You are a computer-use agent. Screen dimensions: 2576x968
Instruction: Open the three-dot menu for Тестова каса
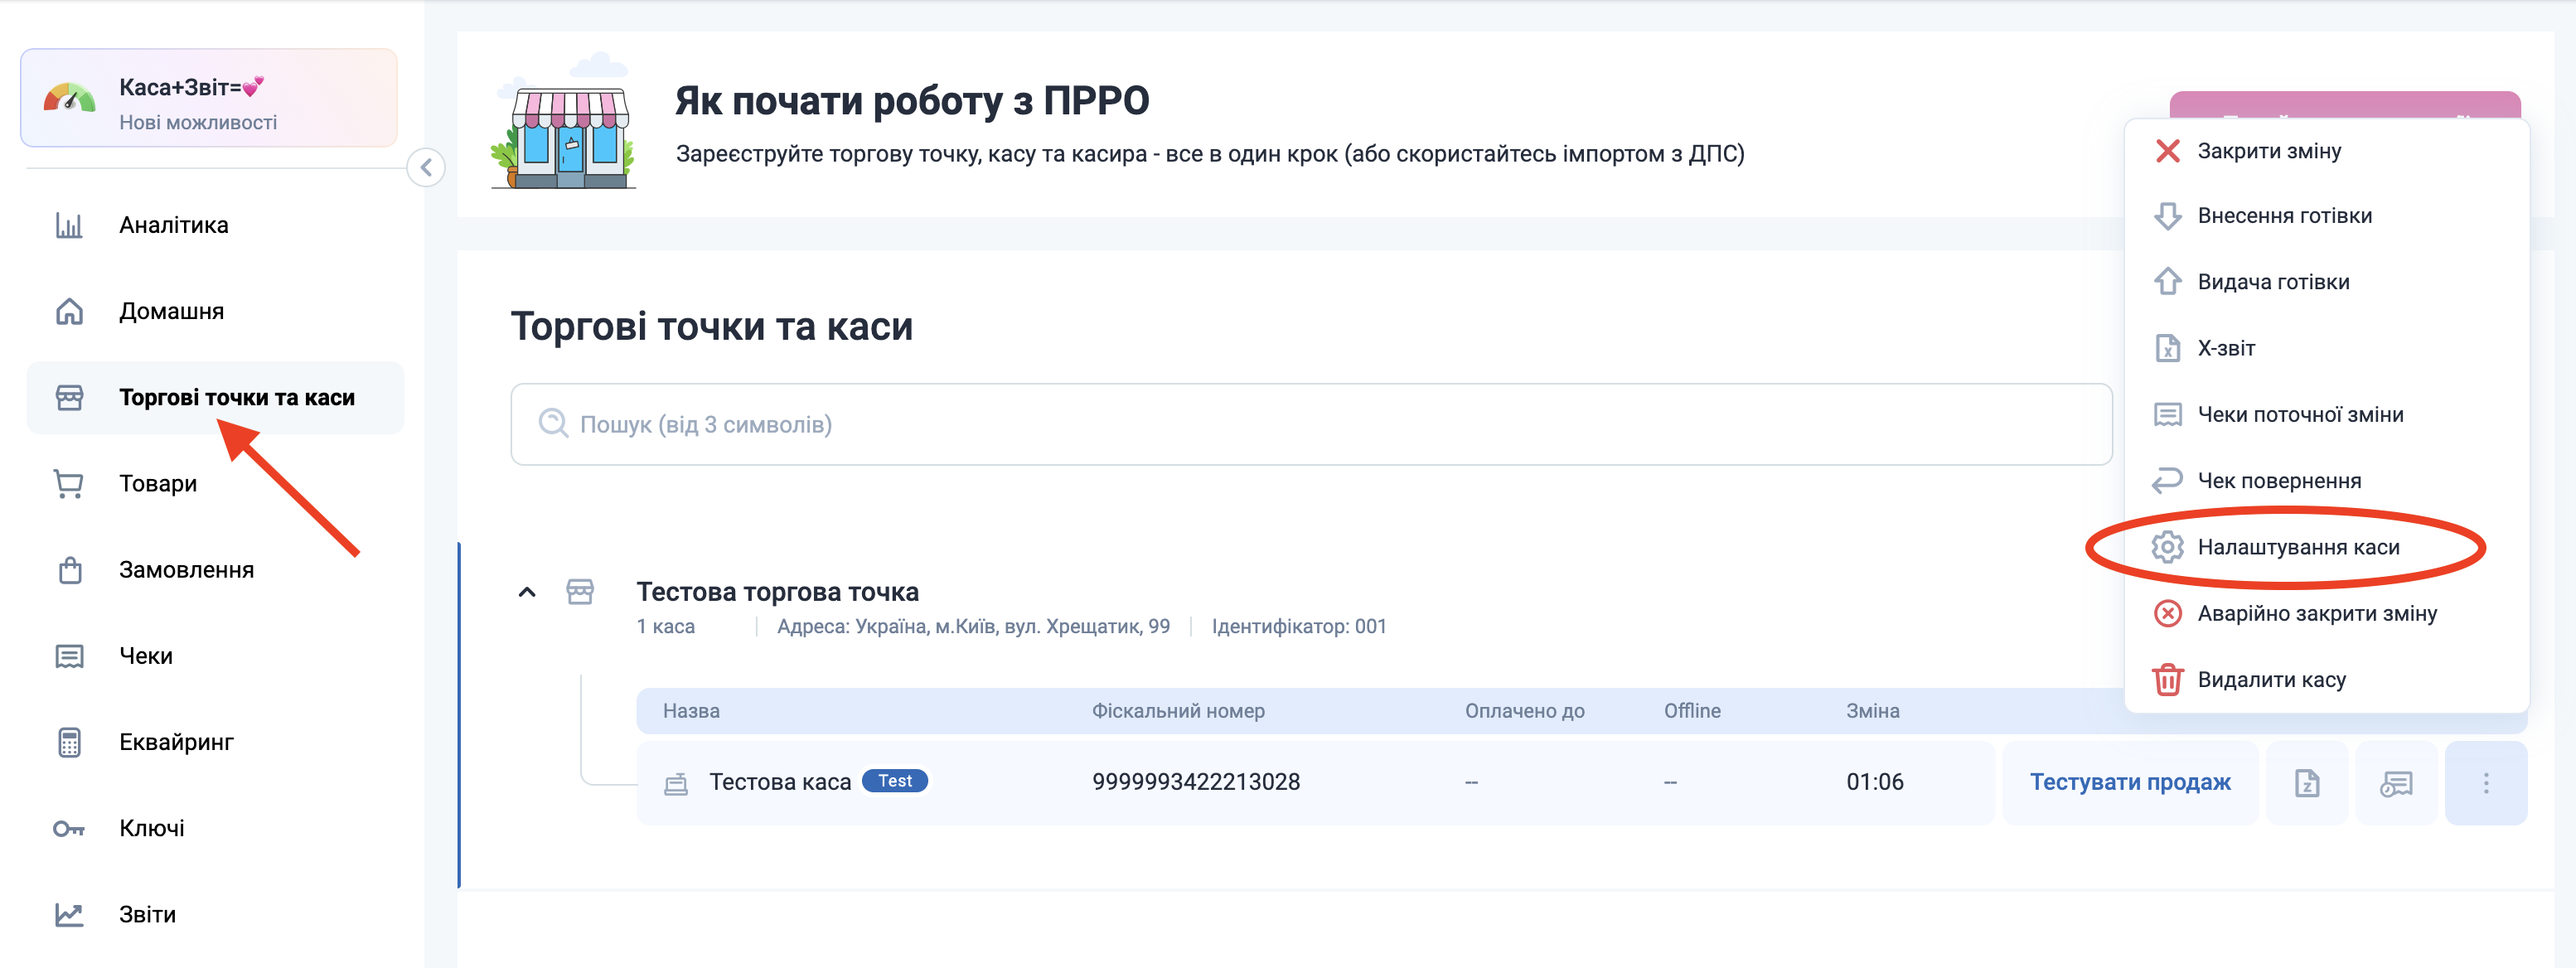(x=2485, y=783)
